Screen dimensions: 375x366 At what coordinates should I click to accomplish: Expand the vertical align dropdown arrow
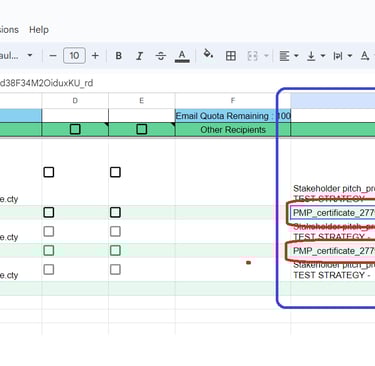[x=323, y=56]
